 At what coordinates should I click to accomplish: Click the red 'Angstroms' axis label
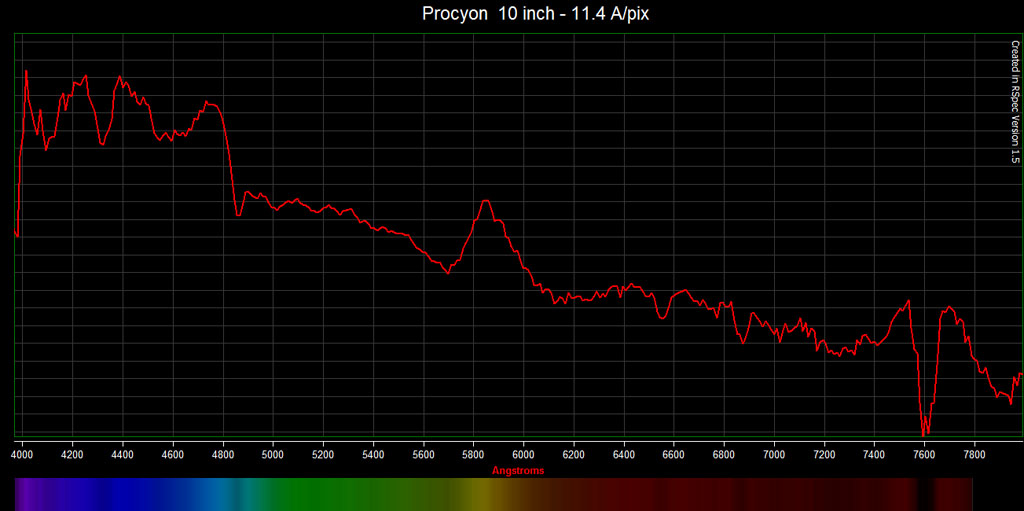(x=517, y=470)
